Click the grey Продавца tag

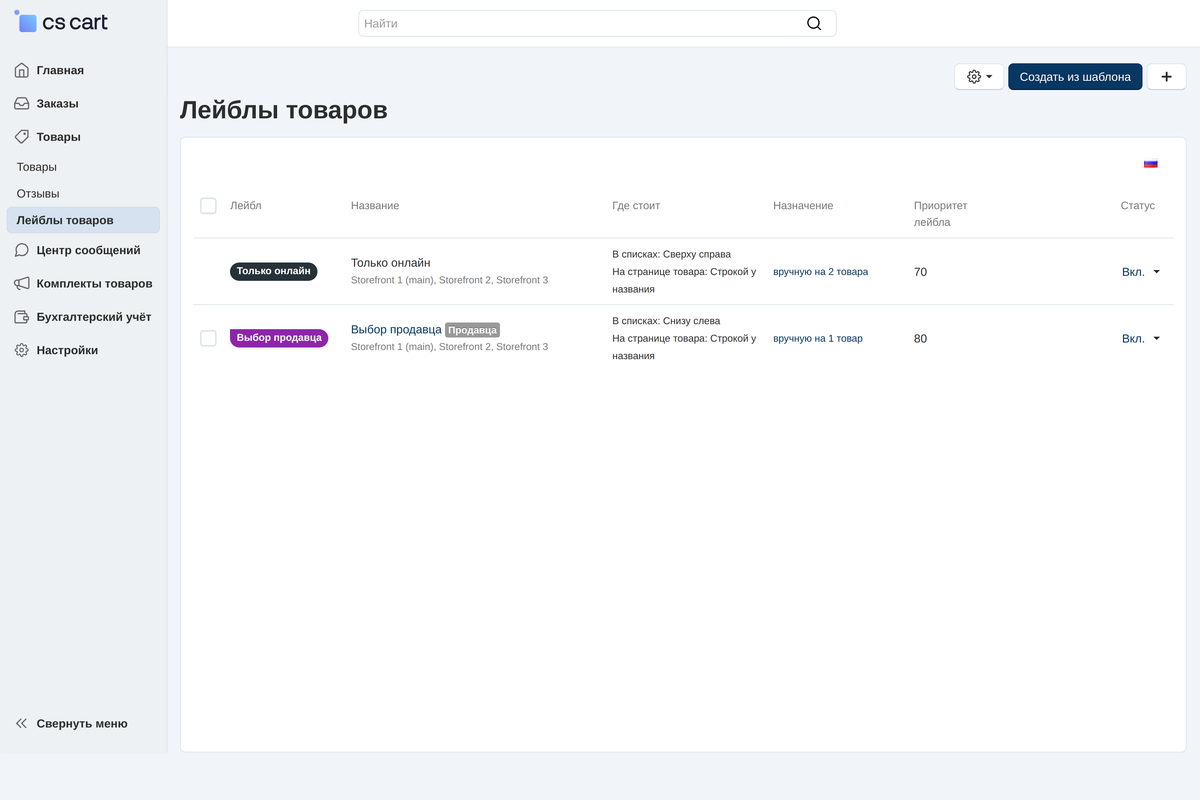point(472,330)
